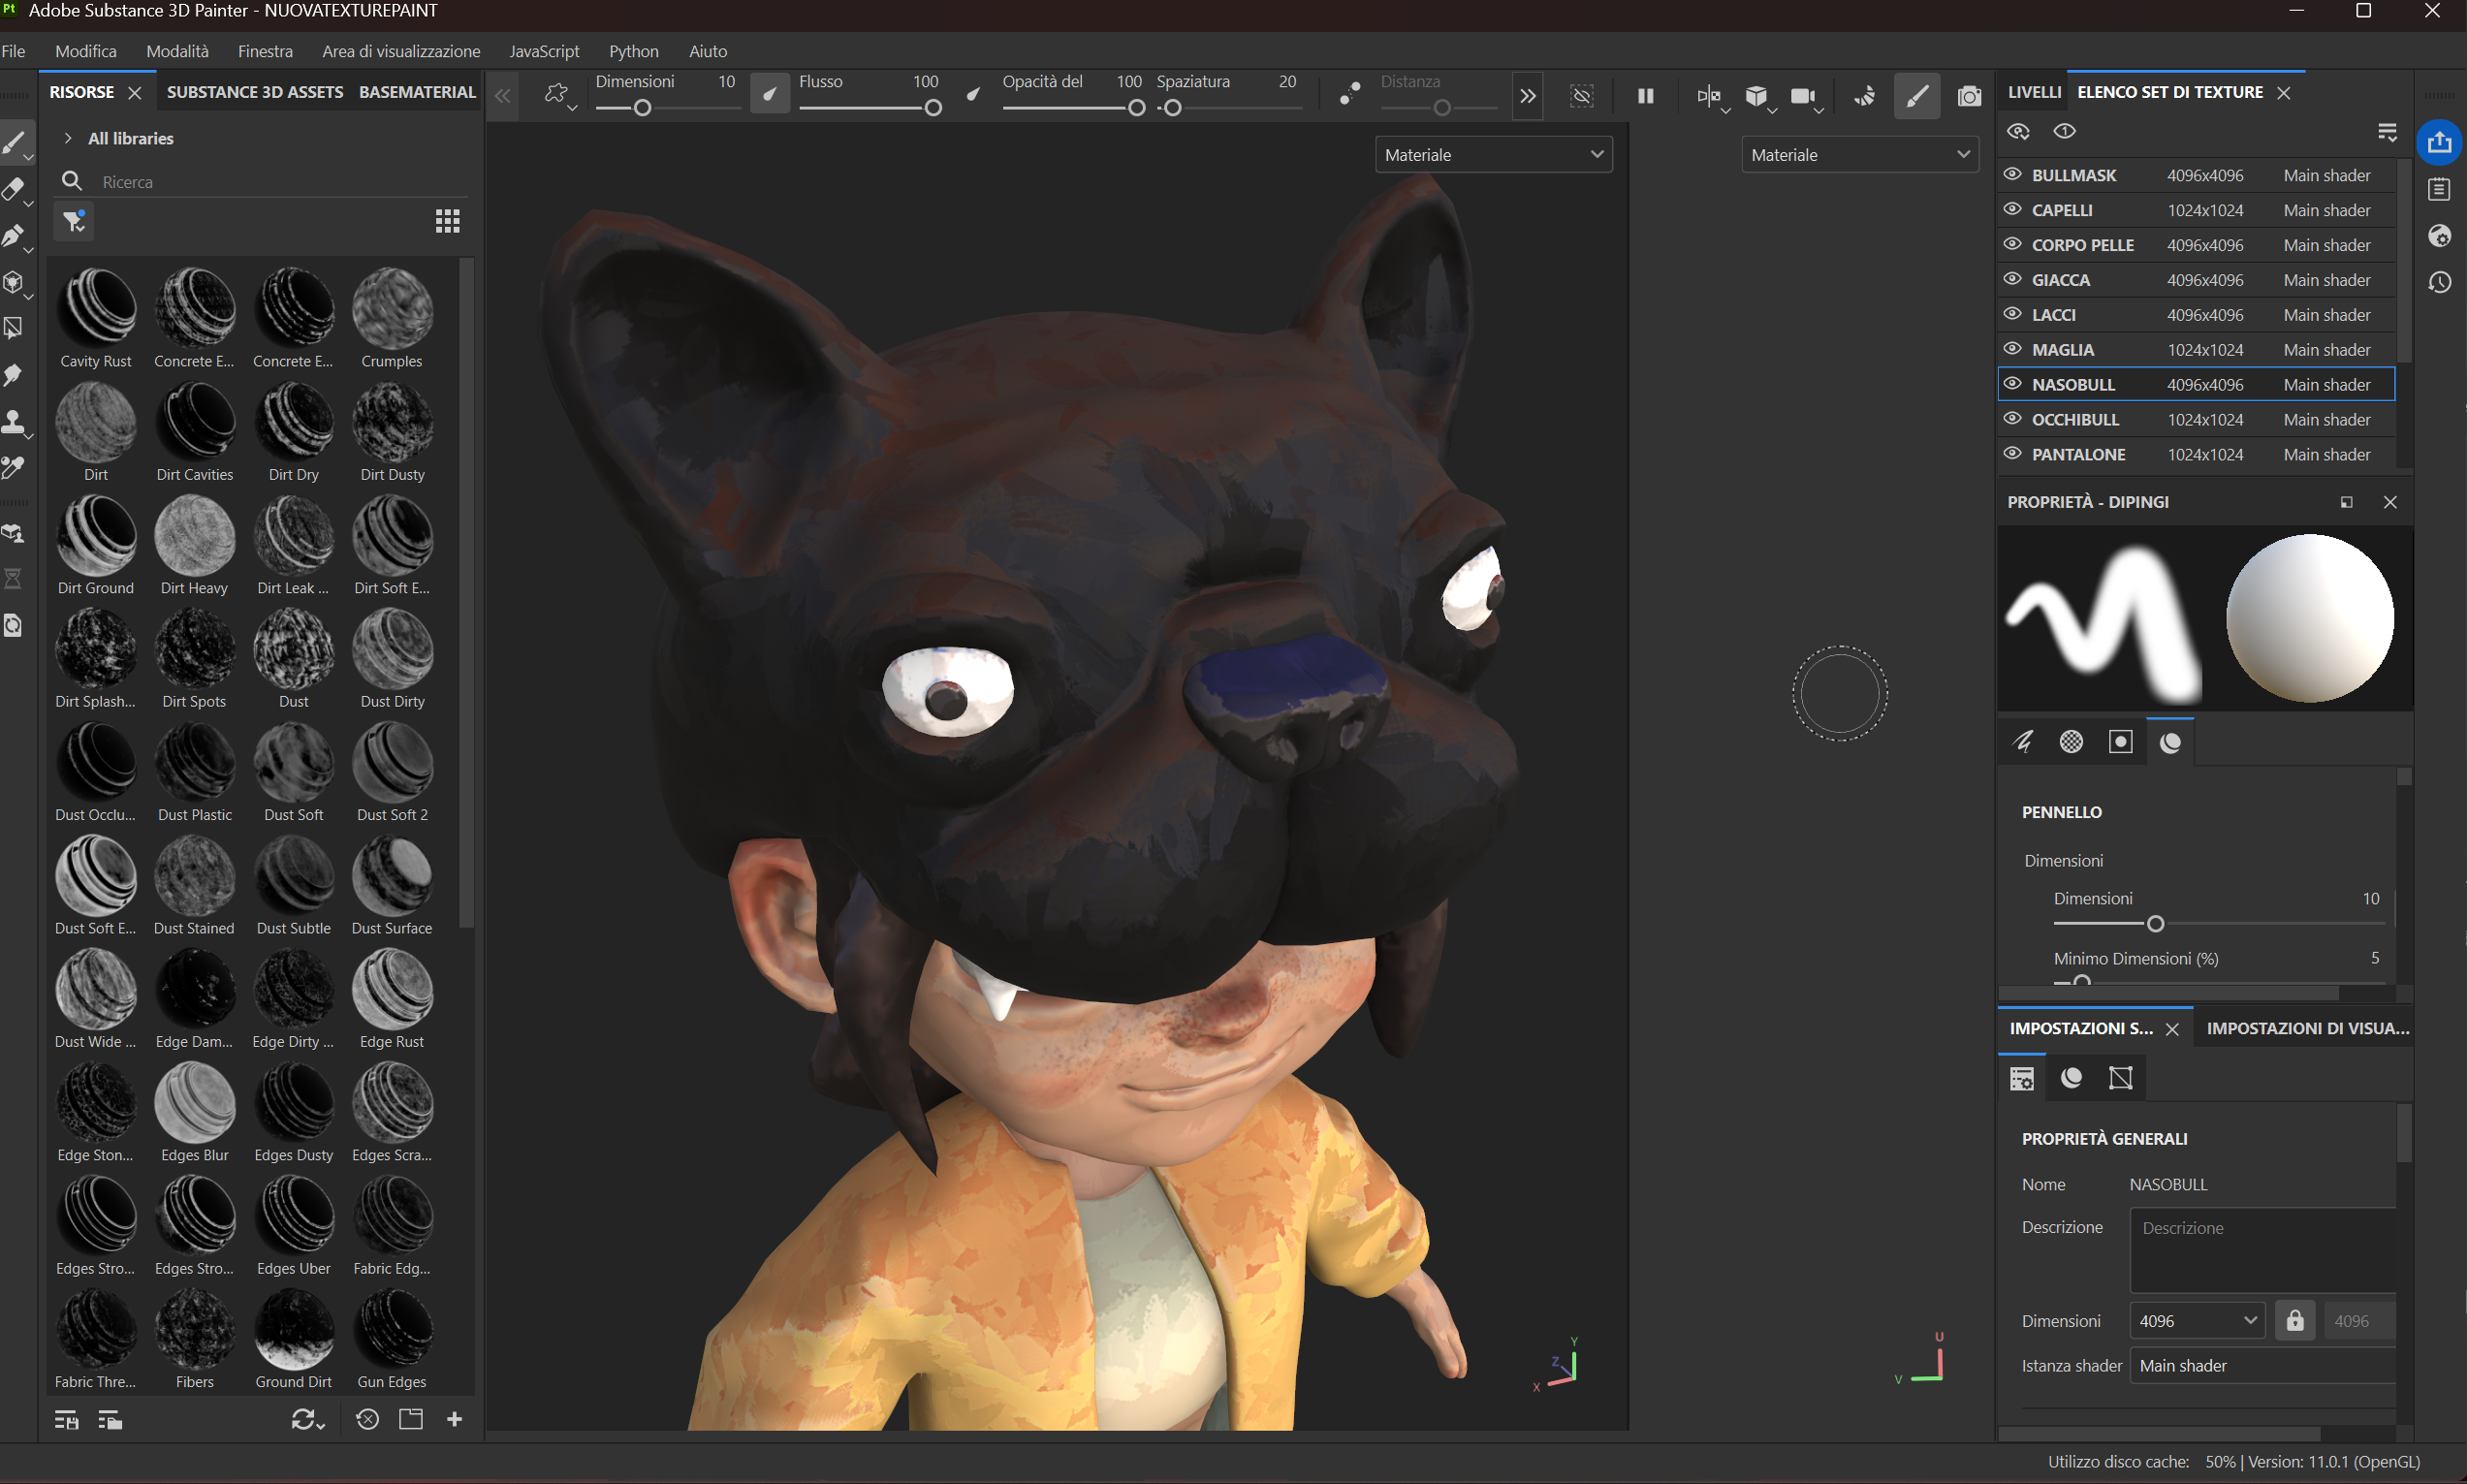Open the Log panel icon on right dock
Image resolution: width=2467 pixels, height=1484 pixels.
(2439, 189)
